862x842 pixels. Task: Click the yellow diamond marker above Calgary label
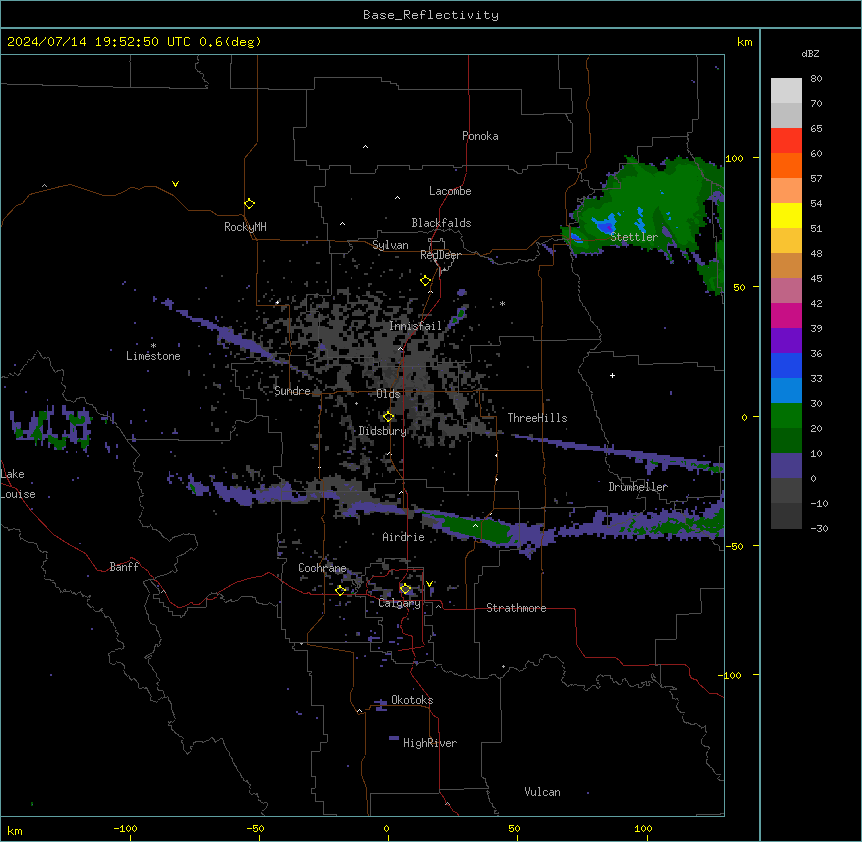click(x=406, y=589)
